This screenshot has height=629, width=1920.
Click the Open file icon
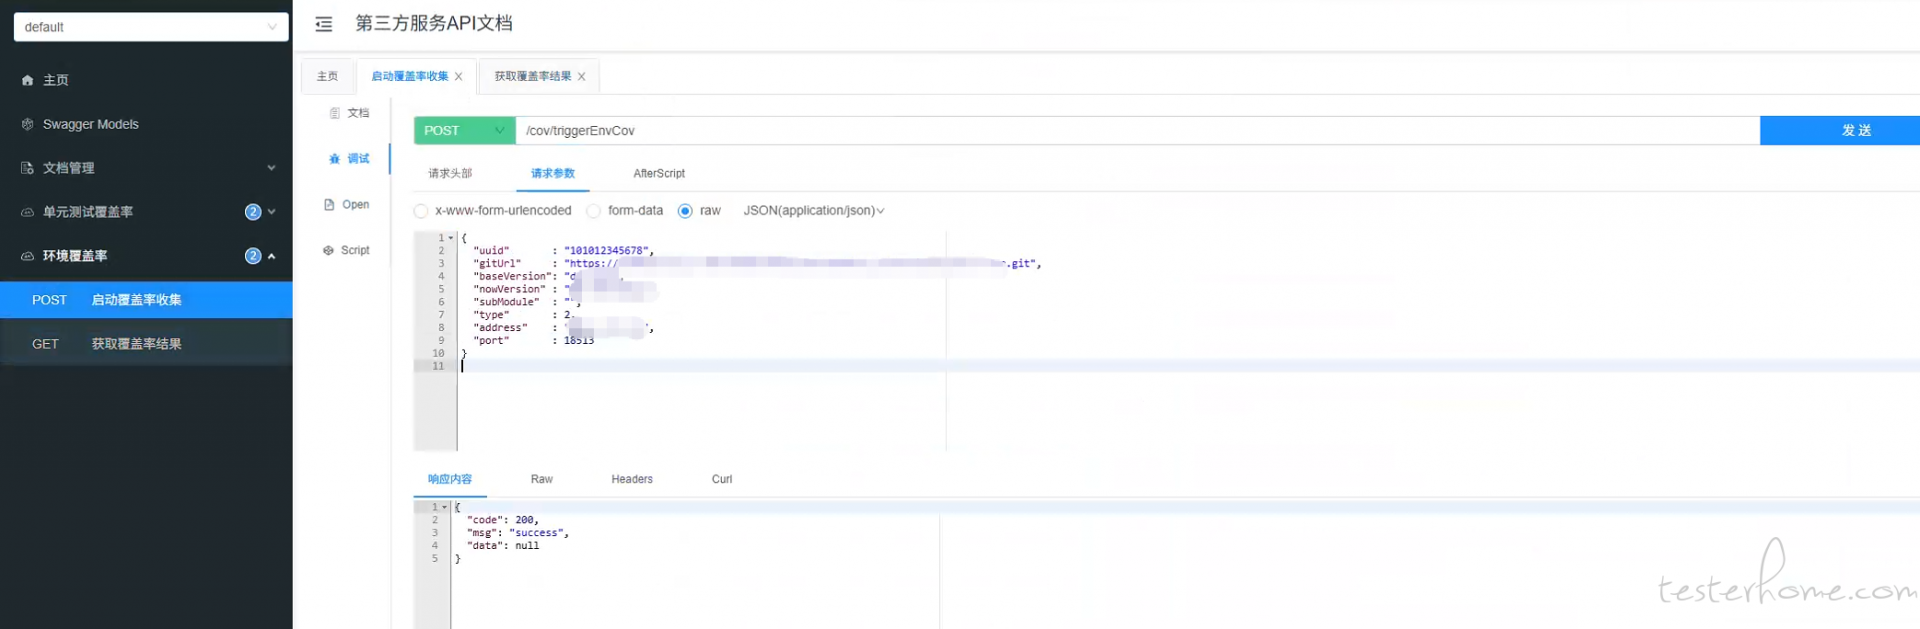329,205
